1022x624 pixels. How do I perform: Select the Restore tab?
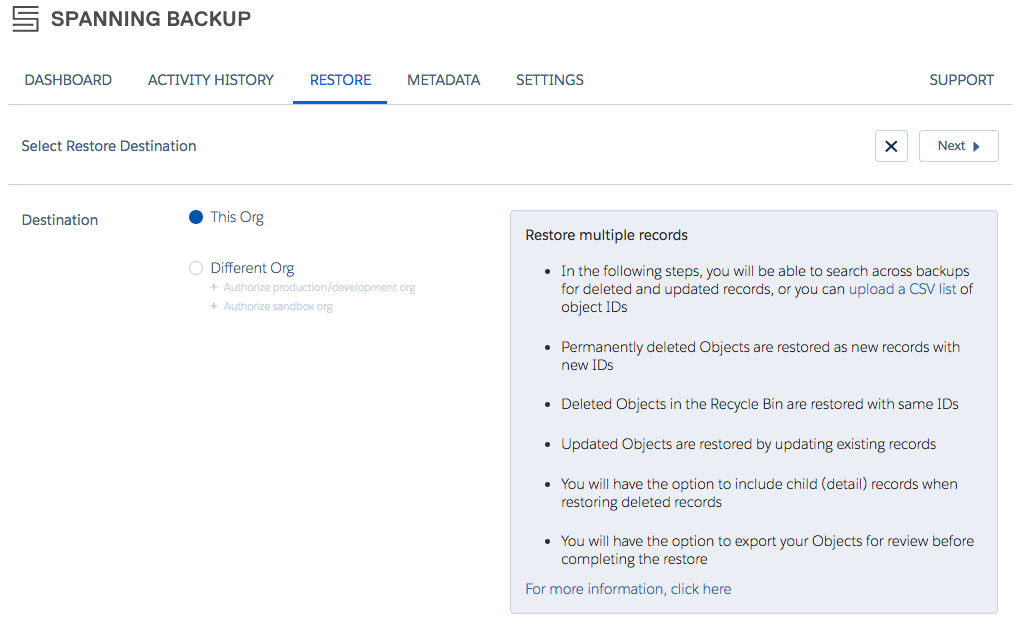[x=340, y=80]
